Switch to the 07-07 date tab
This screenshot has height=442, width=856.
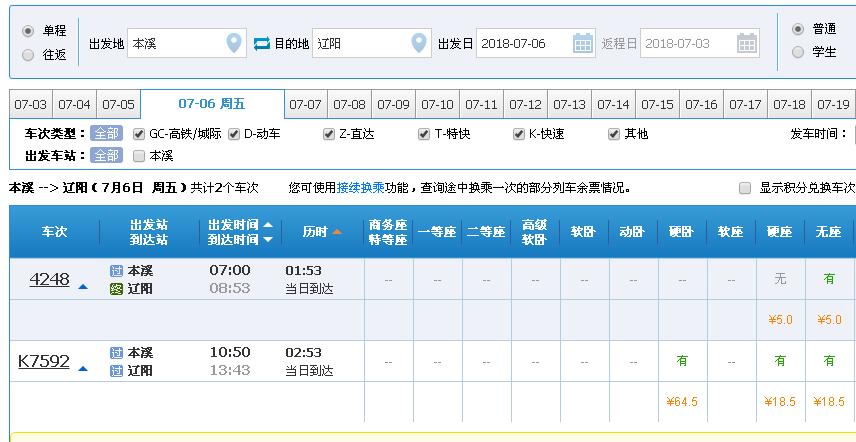coord(305,104)
